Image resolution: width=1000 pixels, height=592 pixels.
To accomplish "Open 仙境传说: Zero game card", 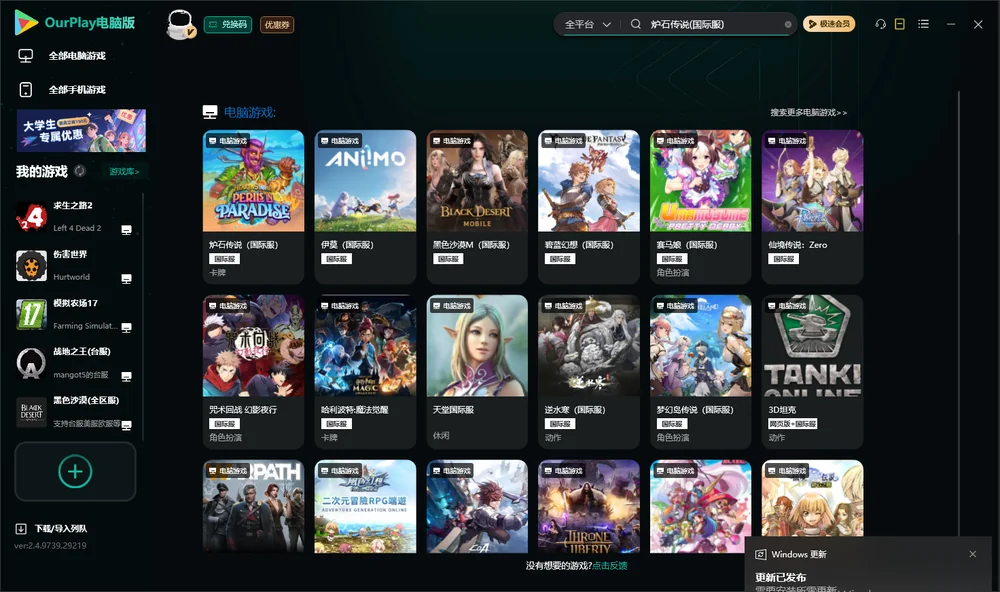I will [812, 207].
